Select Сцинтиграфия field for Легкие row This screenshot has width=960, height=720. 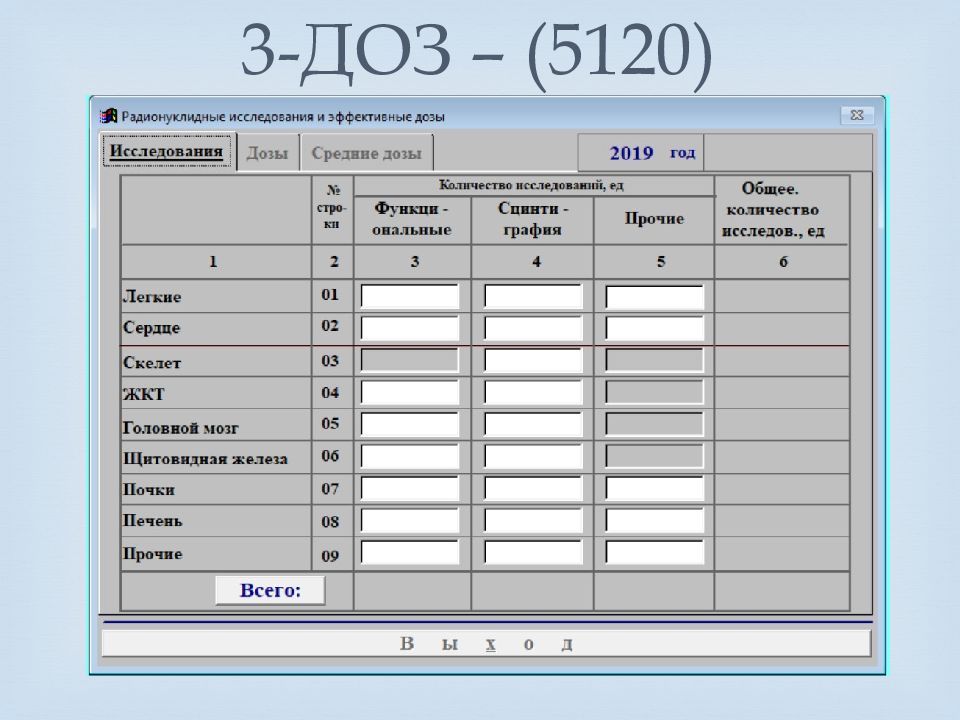532,297
